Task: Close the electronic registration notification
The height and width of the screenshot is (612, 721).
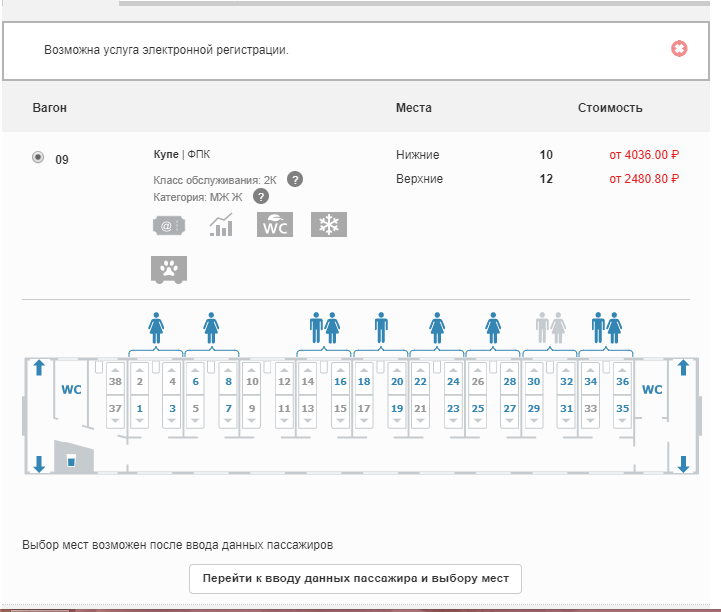Action: click(x=679, y=49)
